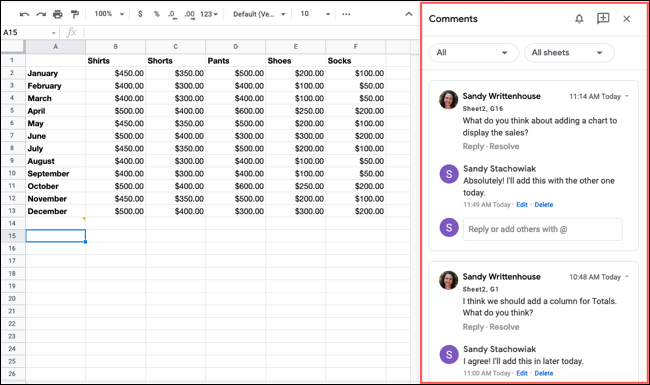Click the Print icon

point(58,14)
